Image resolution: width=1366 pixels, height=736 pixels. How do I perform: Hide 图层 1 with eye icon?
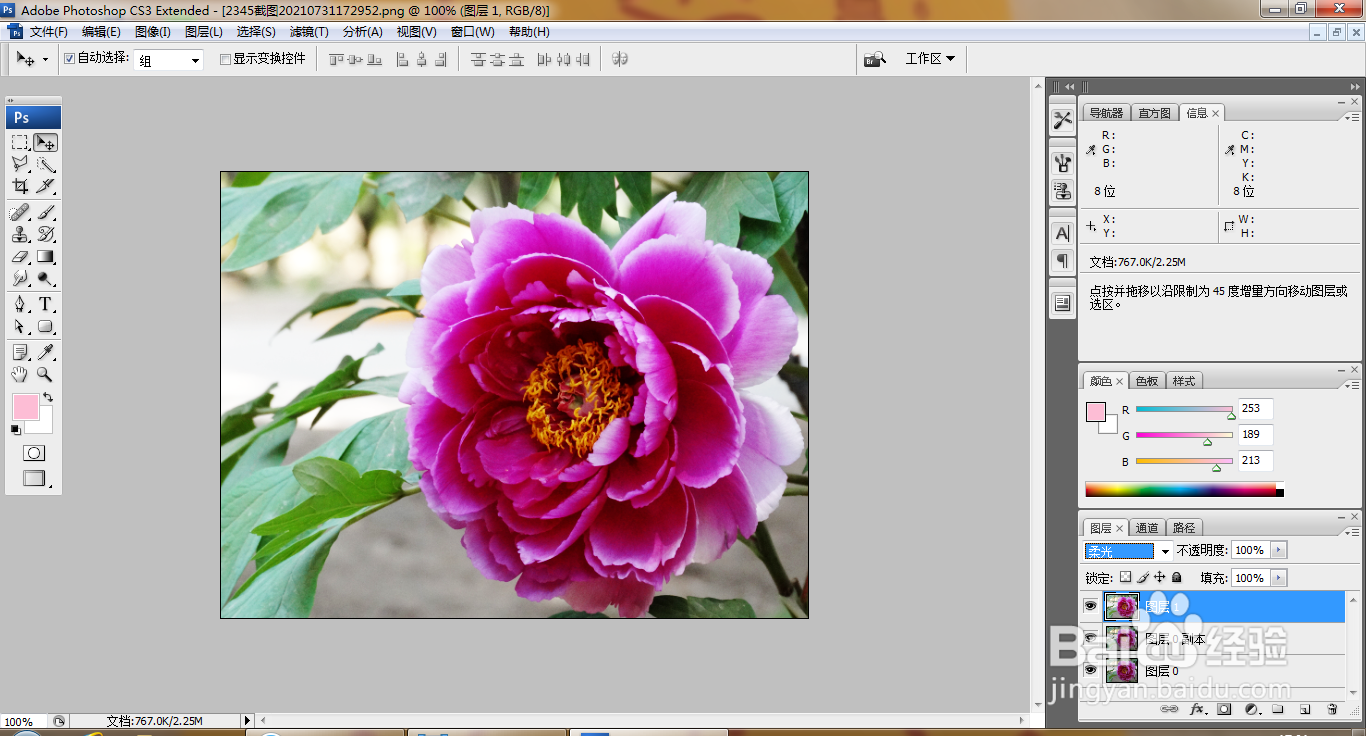click(1090, 606)
